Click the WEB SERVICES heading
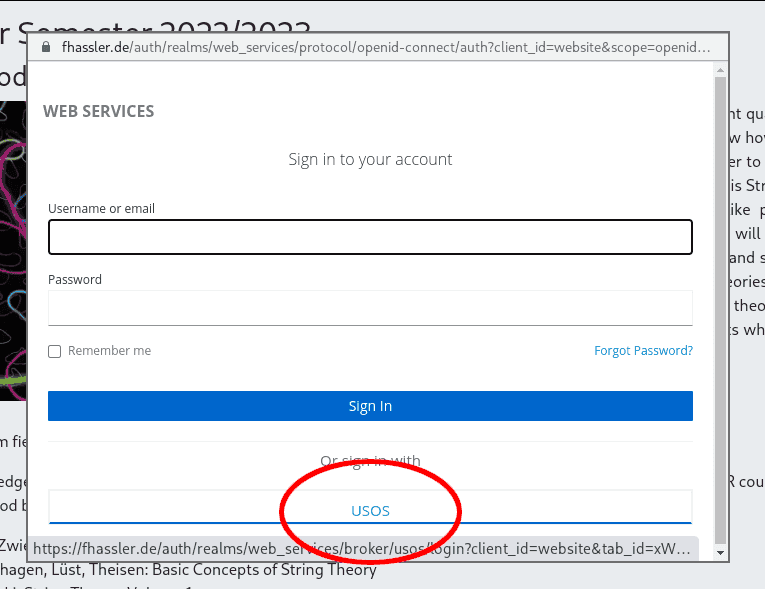Viewport: 765px width, 589px height. pyautogui.click(x=98, y=111)
